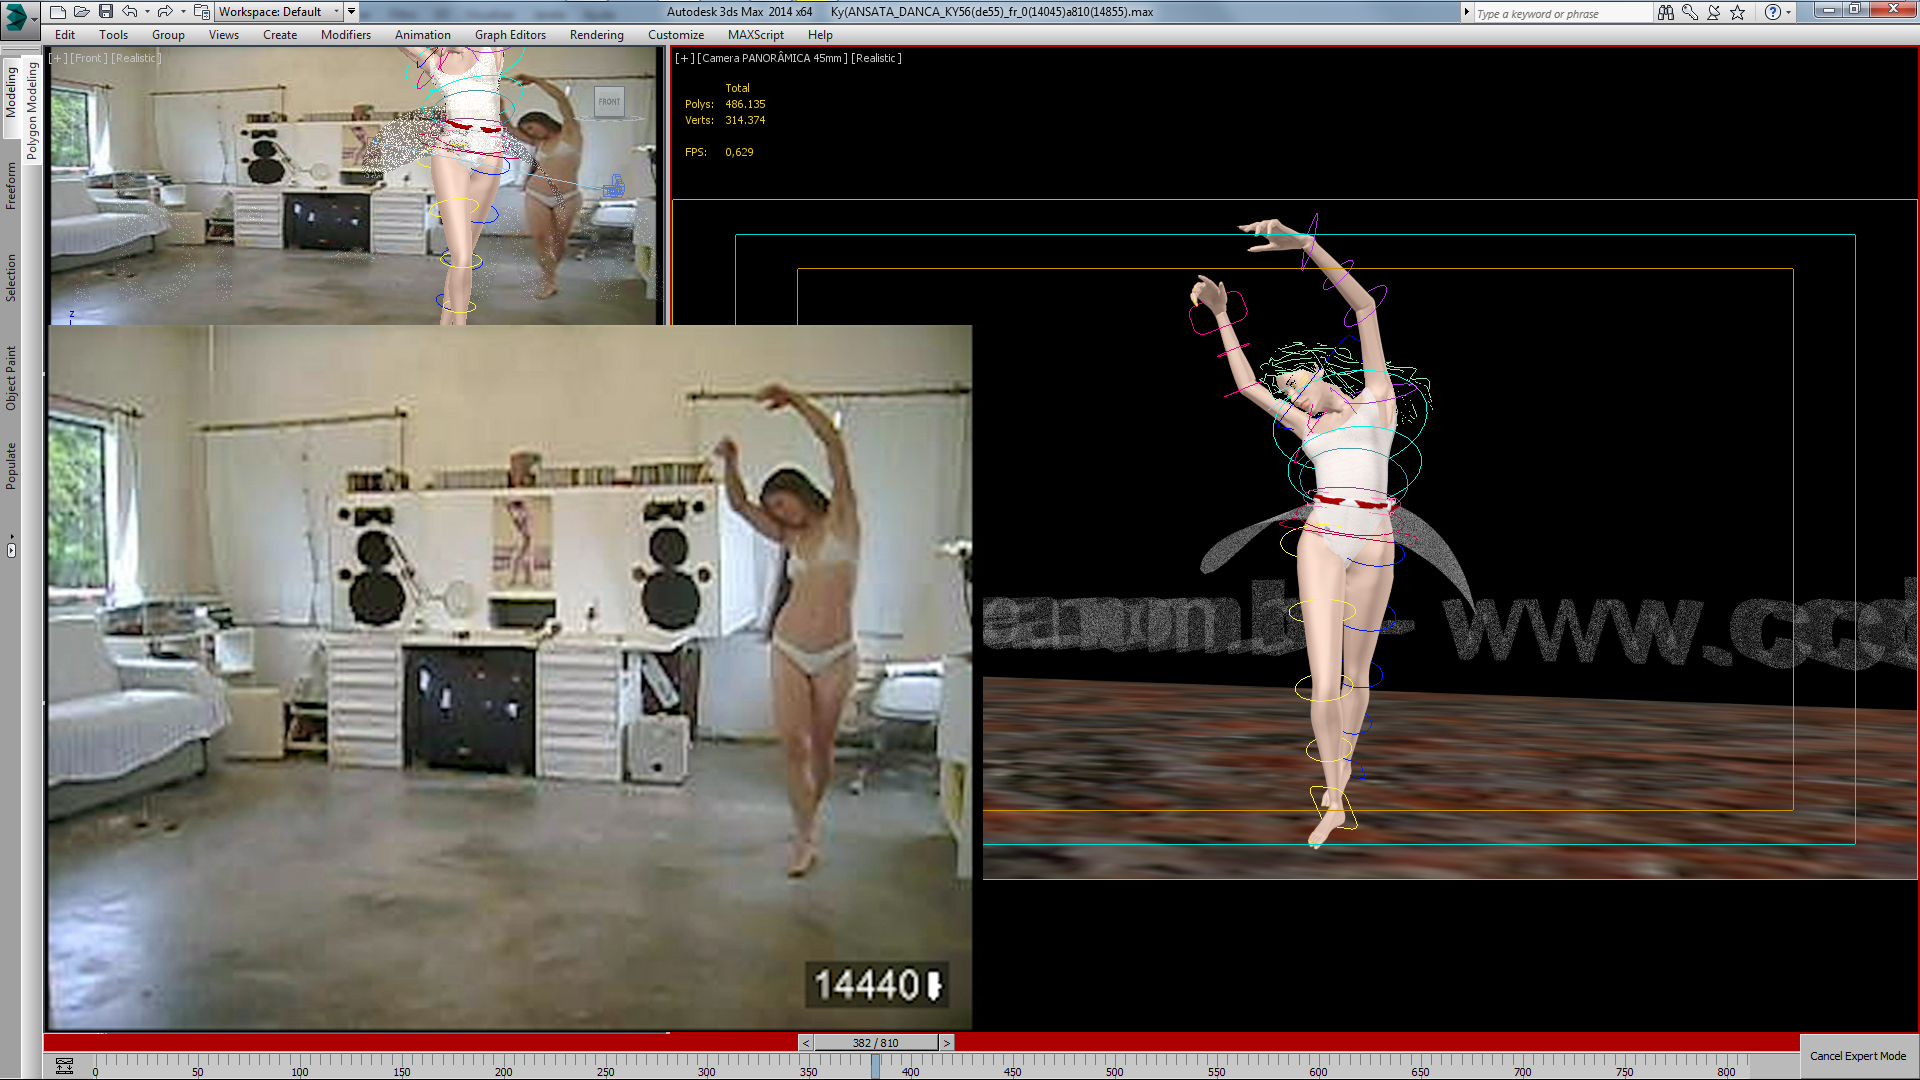Toggle the Front viewport [+] menu label
The width and height of the screenshot is (1920, 1080).
[x=59, y=58]
